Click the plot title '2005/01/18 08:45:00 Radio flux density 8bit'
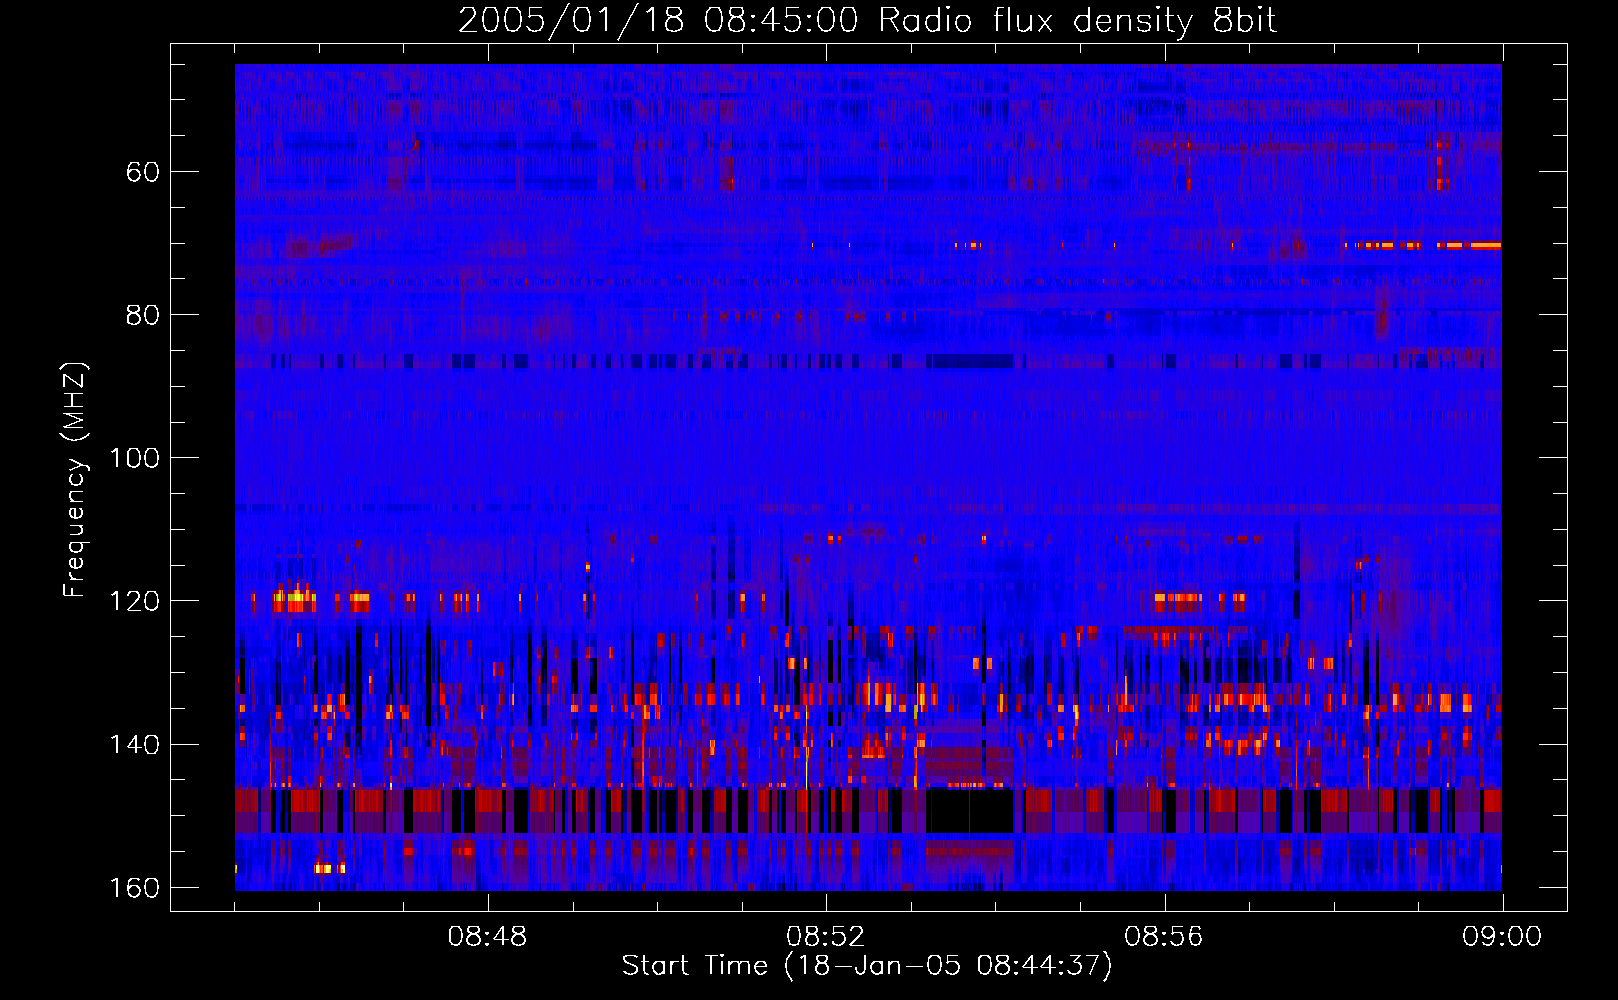The image size is (1618, 1000). click(x=867, y=21)
